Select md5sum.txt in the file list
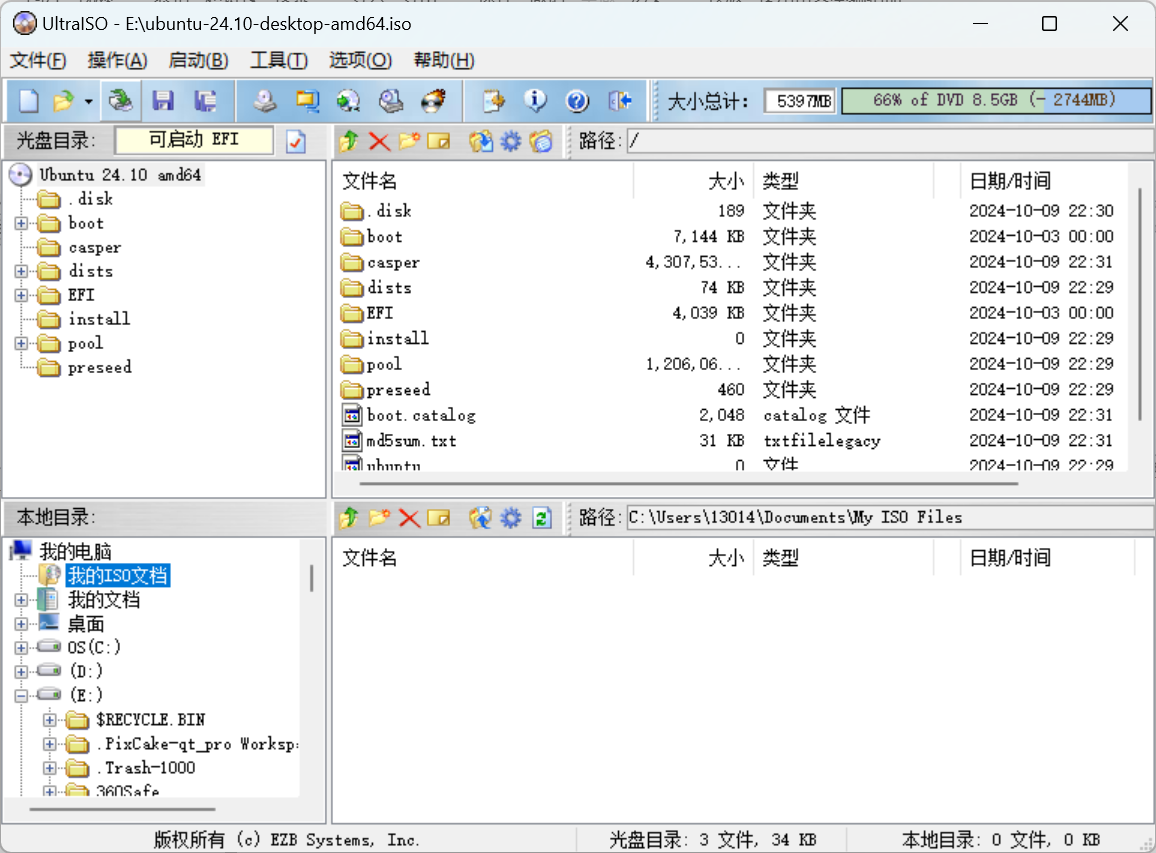This screenshot has width=1156, height=853. coord(411,441)
